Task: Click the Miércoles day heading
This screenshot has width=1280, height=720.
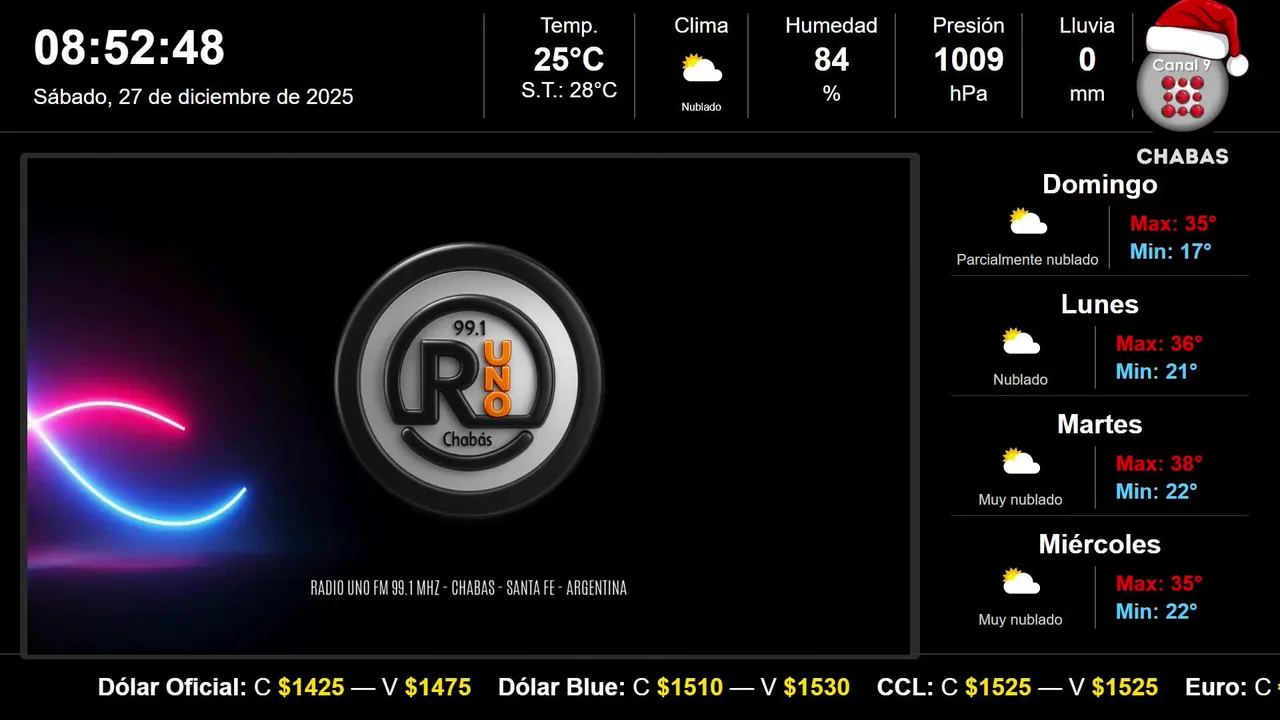Action: coord(1100,544)
